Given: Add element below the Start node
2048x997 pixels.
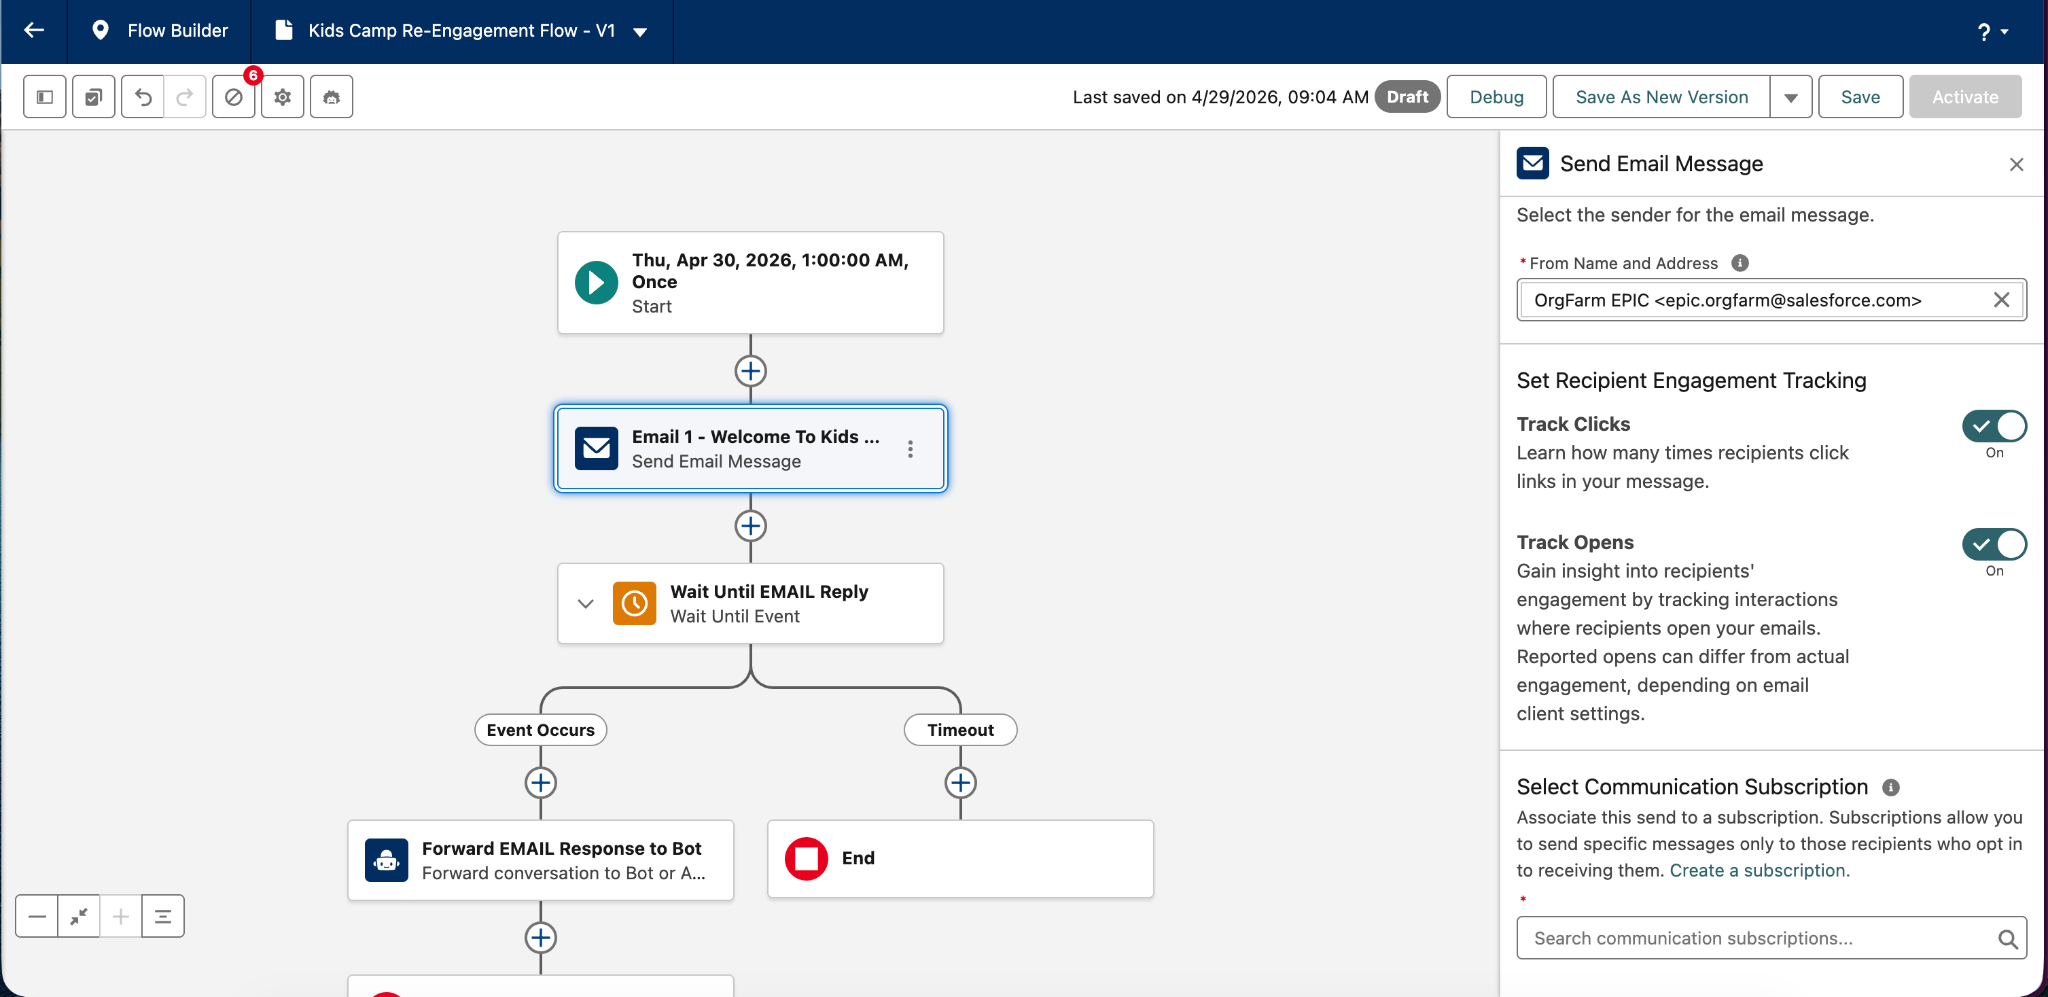Looking at the screenshot, I should 751,371.
